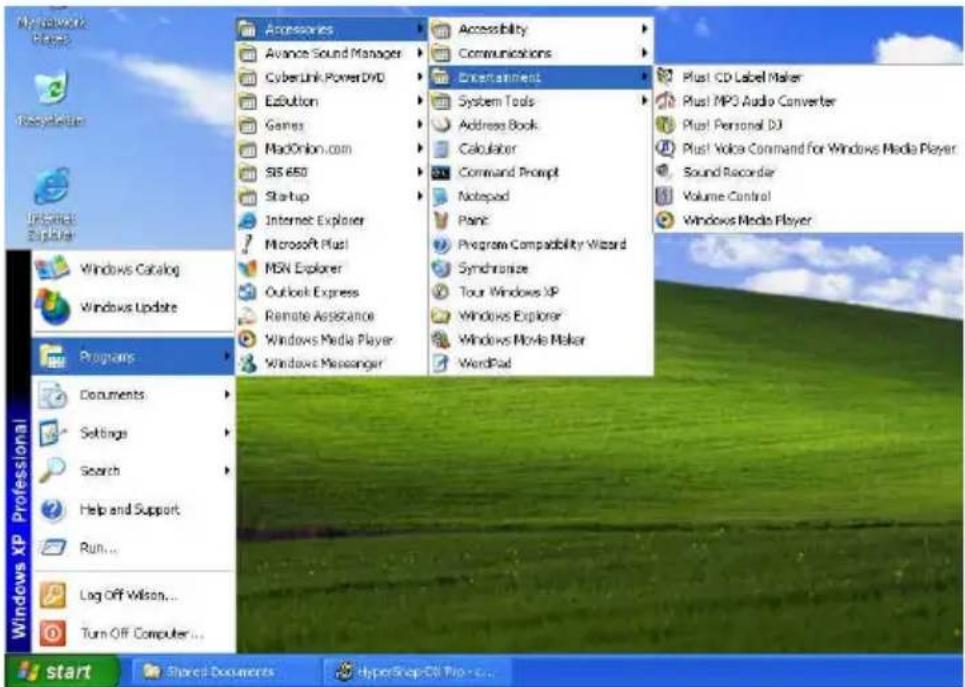Expand the Accessories submenu arrow

pyautogui.click(x=420, y=29)
